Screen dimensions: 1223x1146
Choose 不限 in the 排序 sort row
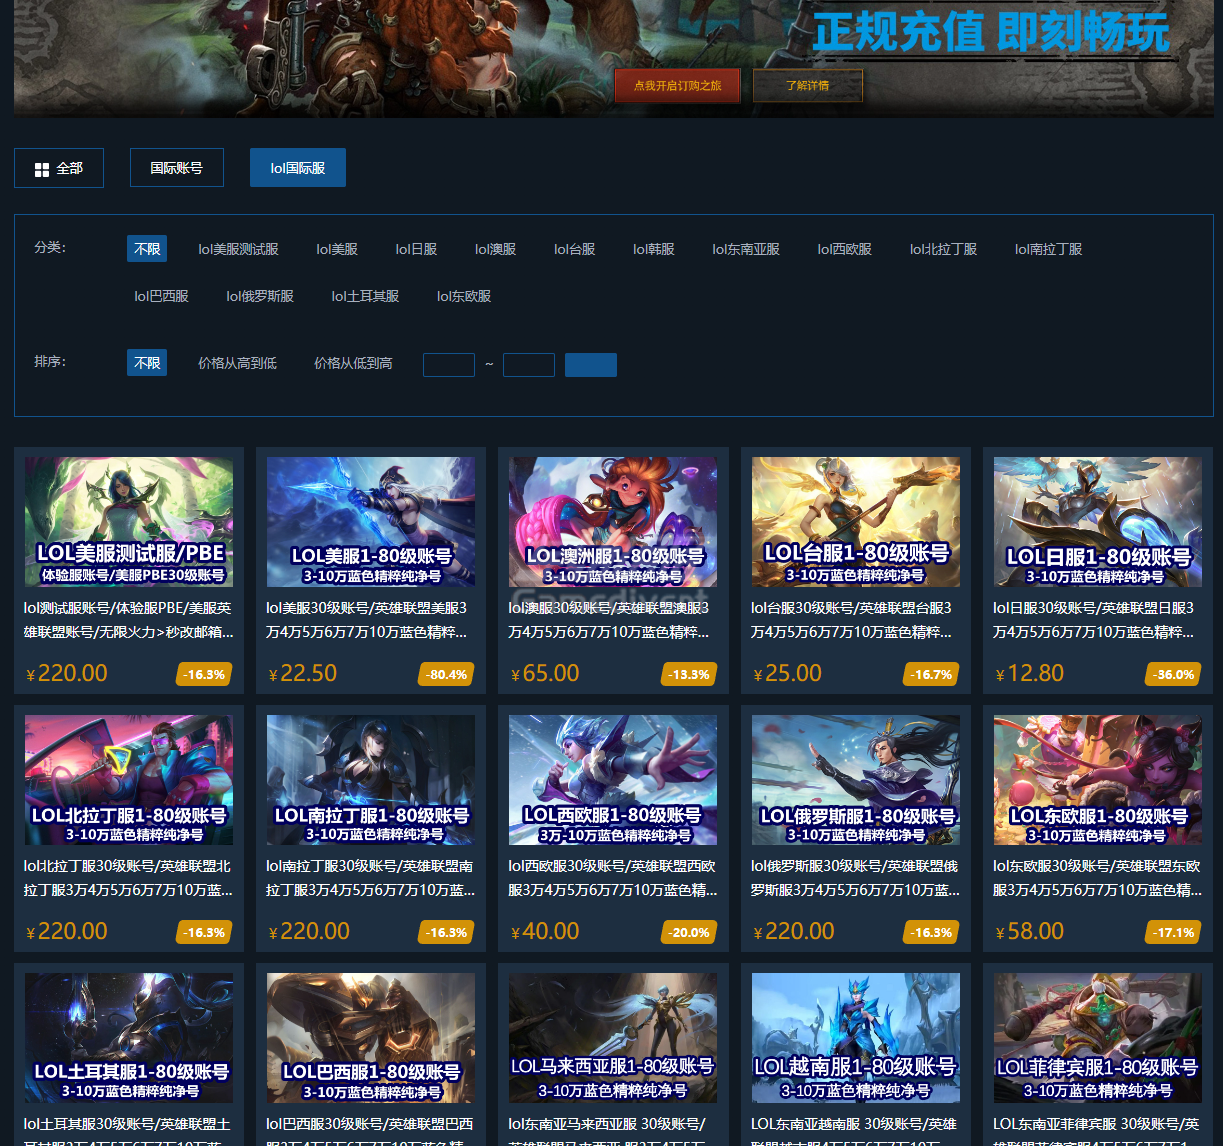[147, 363]
